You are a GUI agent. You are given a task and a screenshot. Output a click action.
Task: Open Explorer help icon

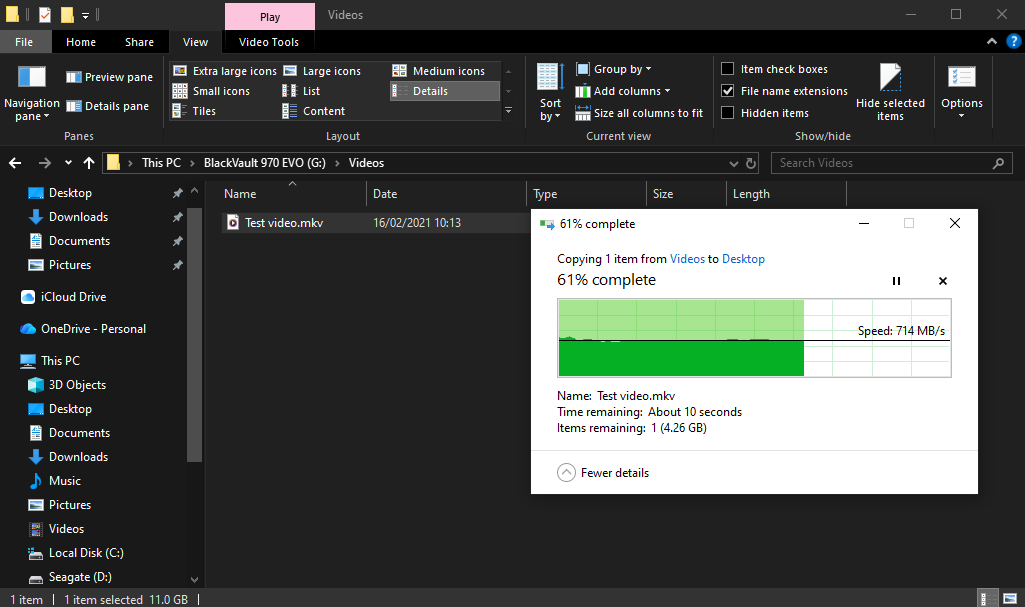[1013, 41]
